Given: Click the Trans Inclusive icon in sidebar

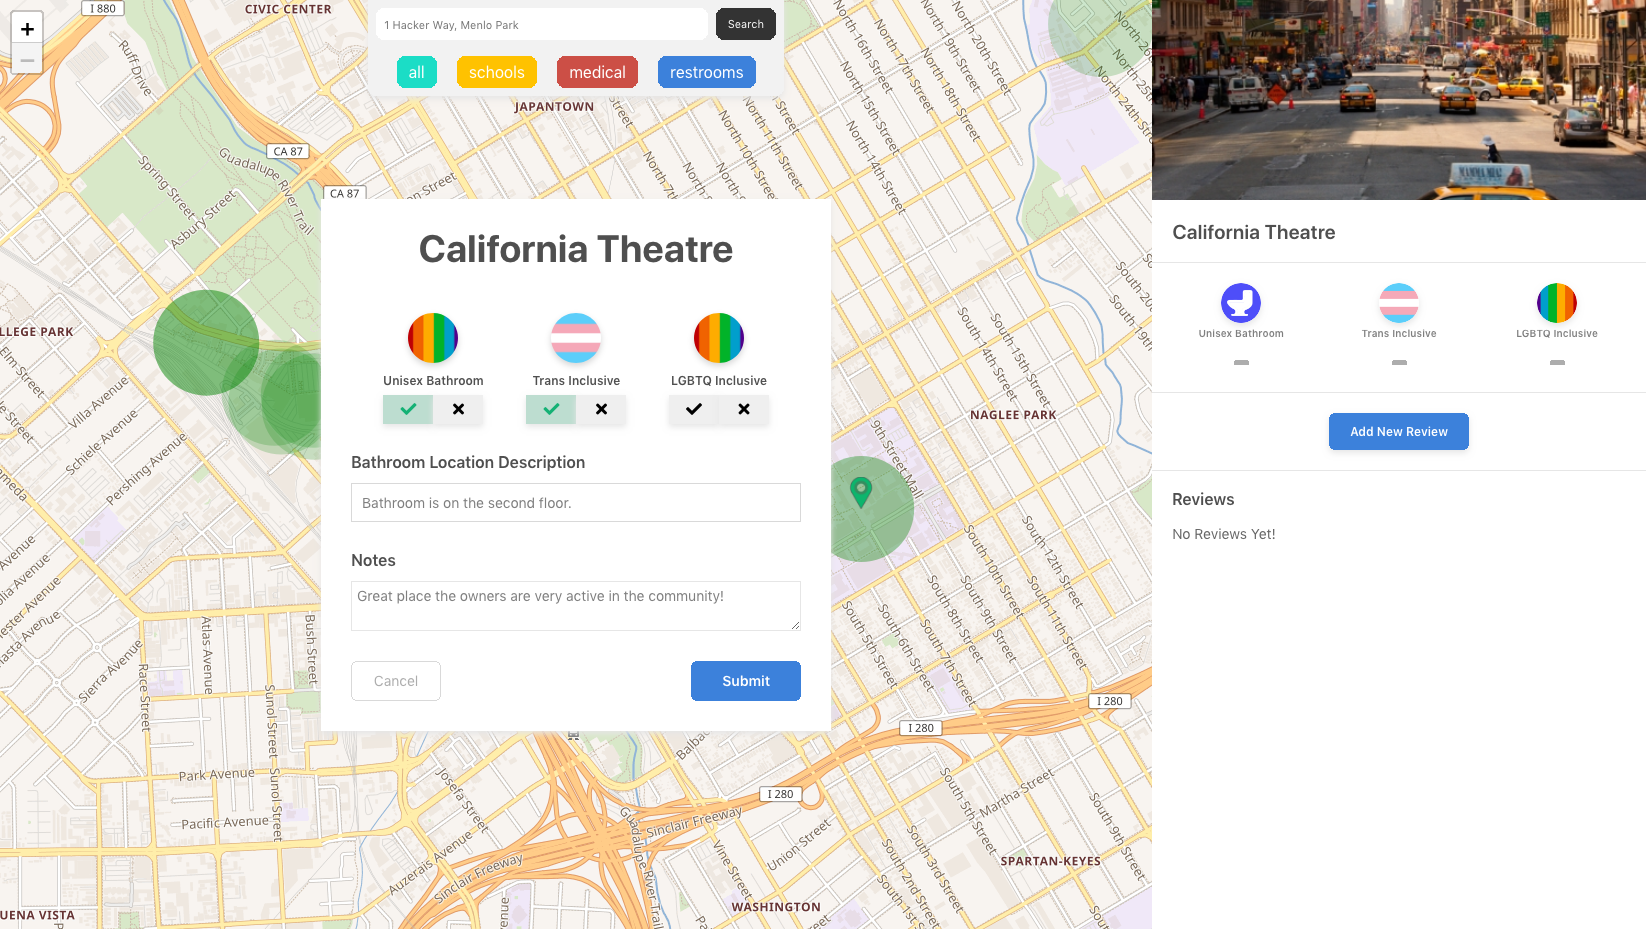Looking at the screenshot, I should tap(1399, 303).
